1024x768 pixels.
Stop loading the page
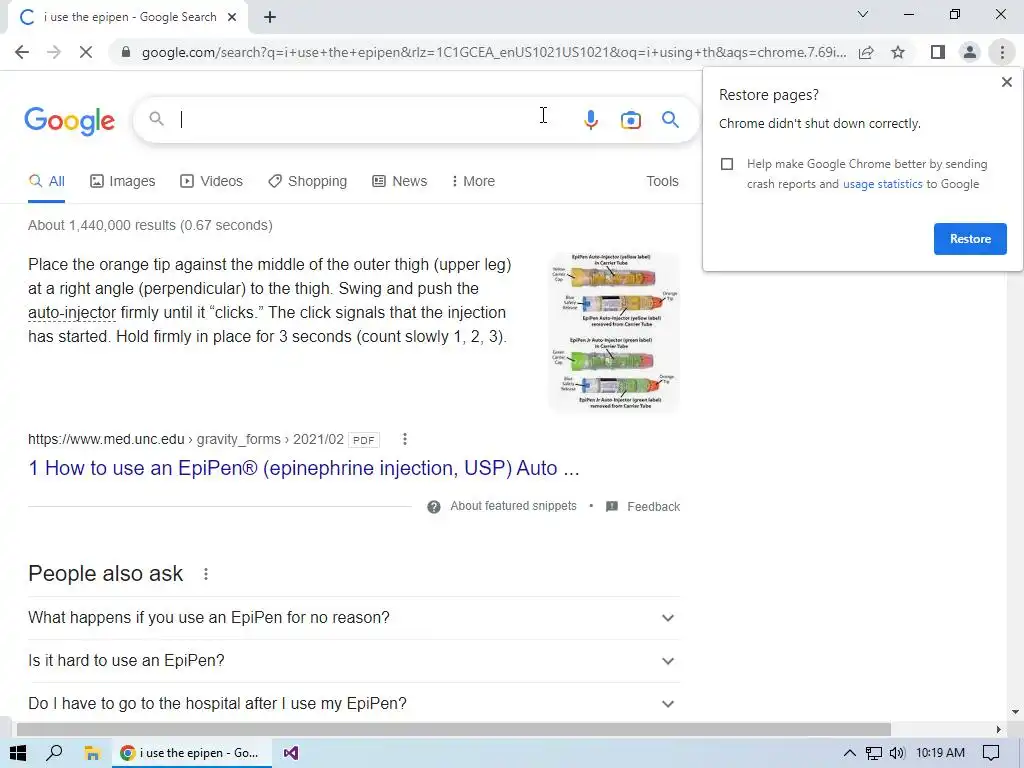[86, 52]
